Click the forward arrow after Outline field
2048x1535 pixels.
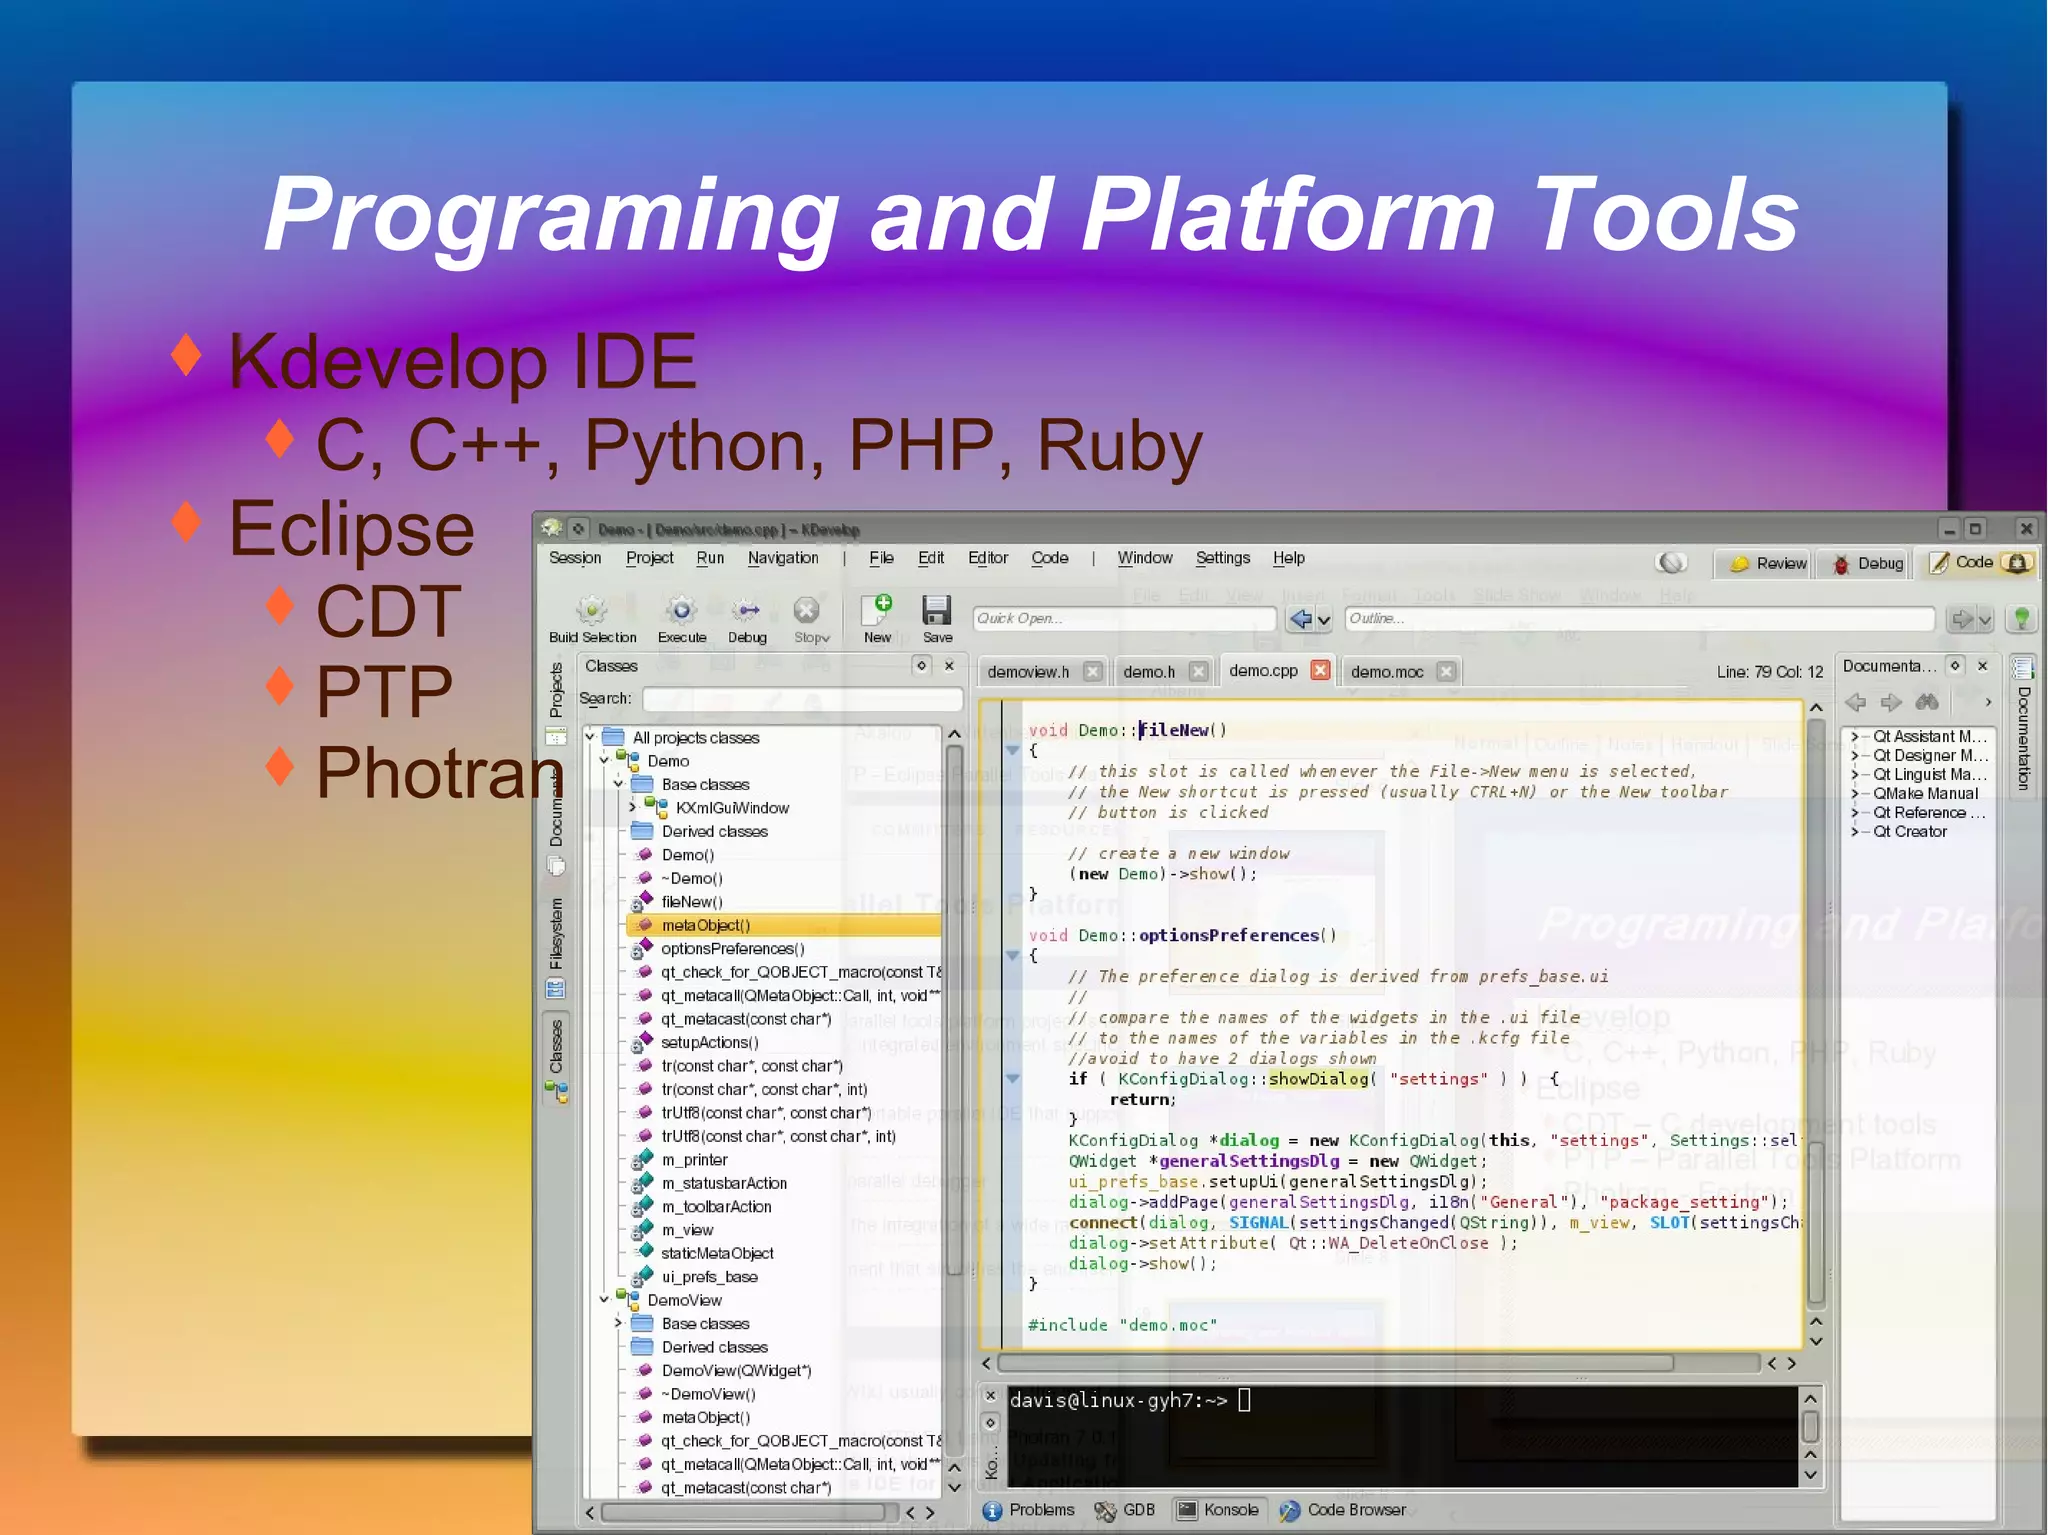[x=1961, y=619]
